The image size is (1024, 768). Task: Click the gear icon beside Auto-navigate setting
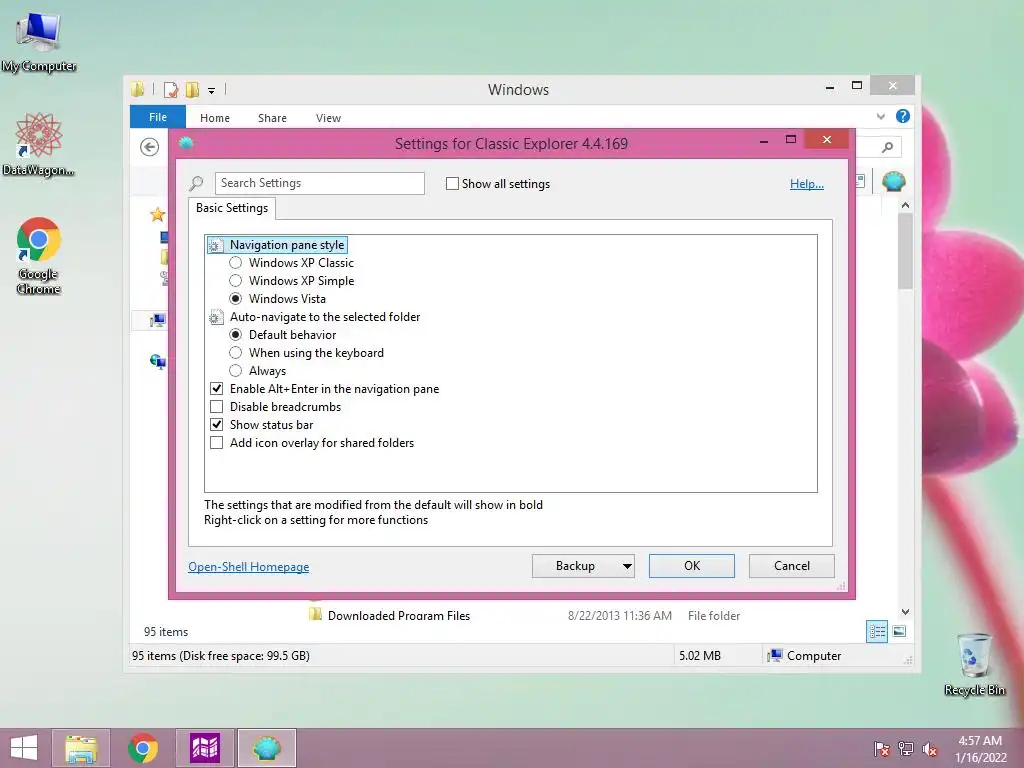[216, 317]
